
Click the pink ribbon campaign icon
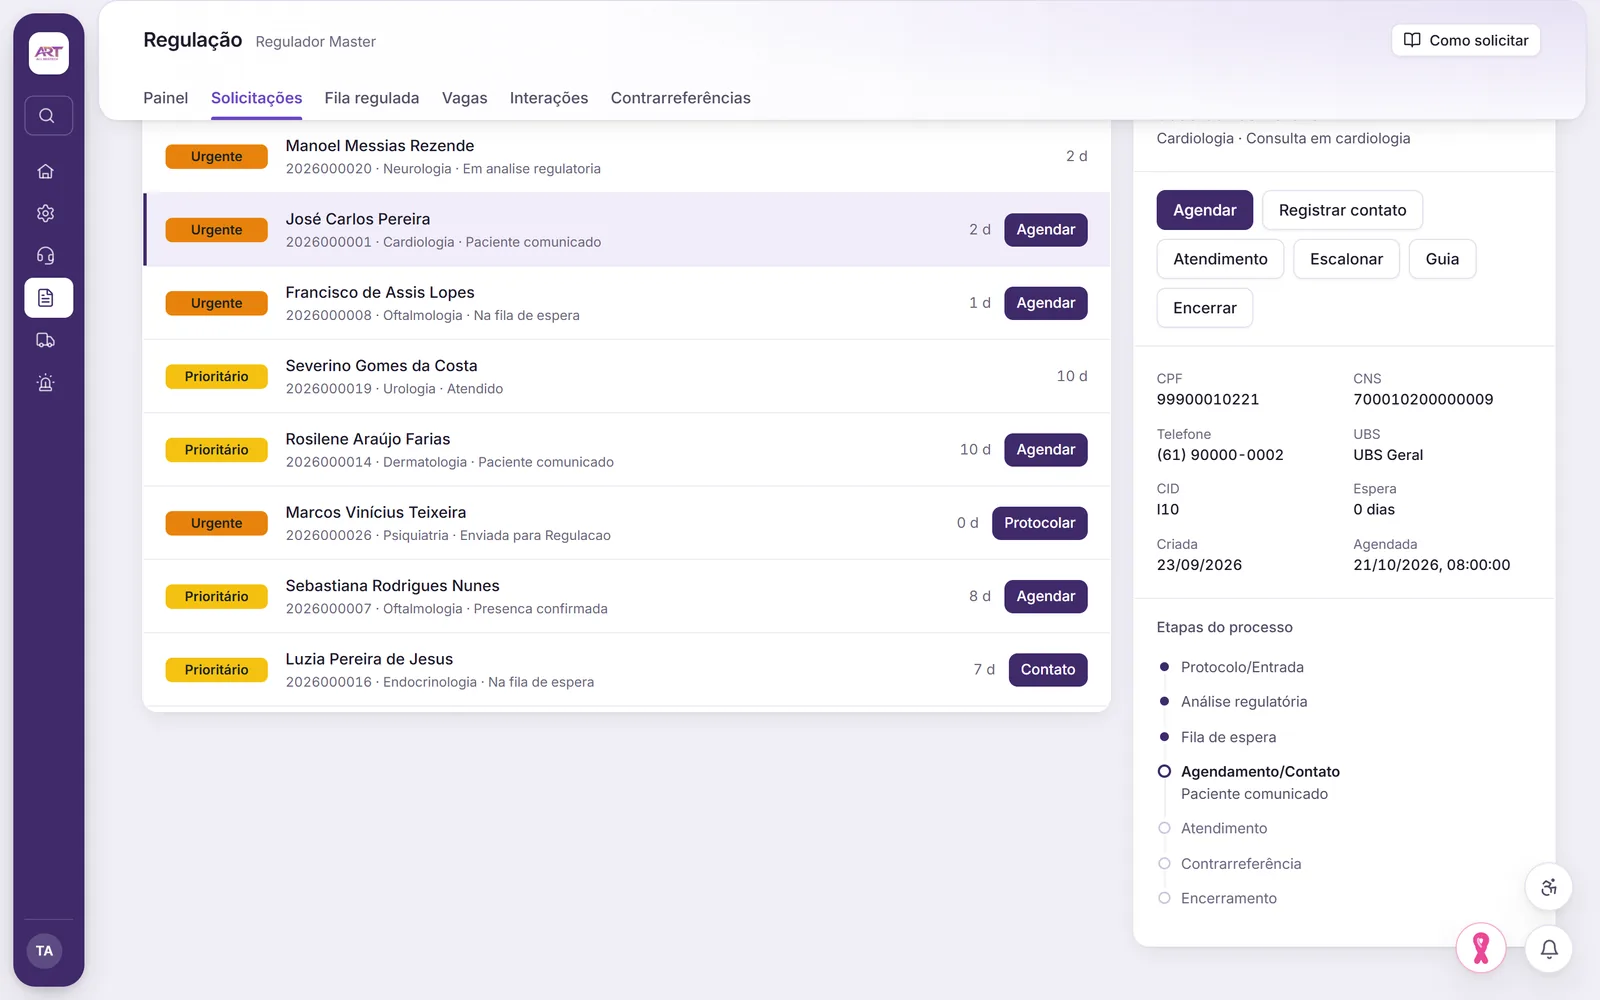coord(1481,947)
